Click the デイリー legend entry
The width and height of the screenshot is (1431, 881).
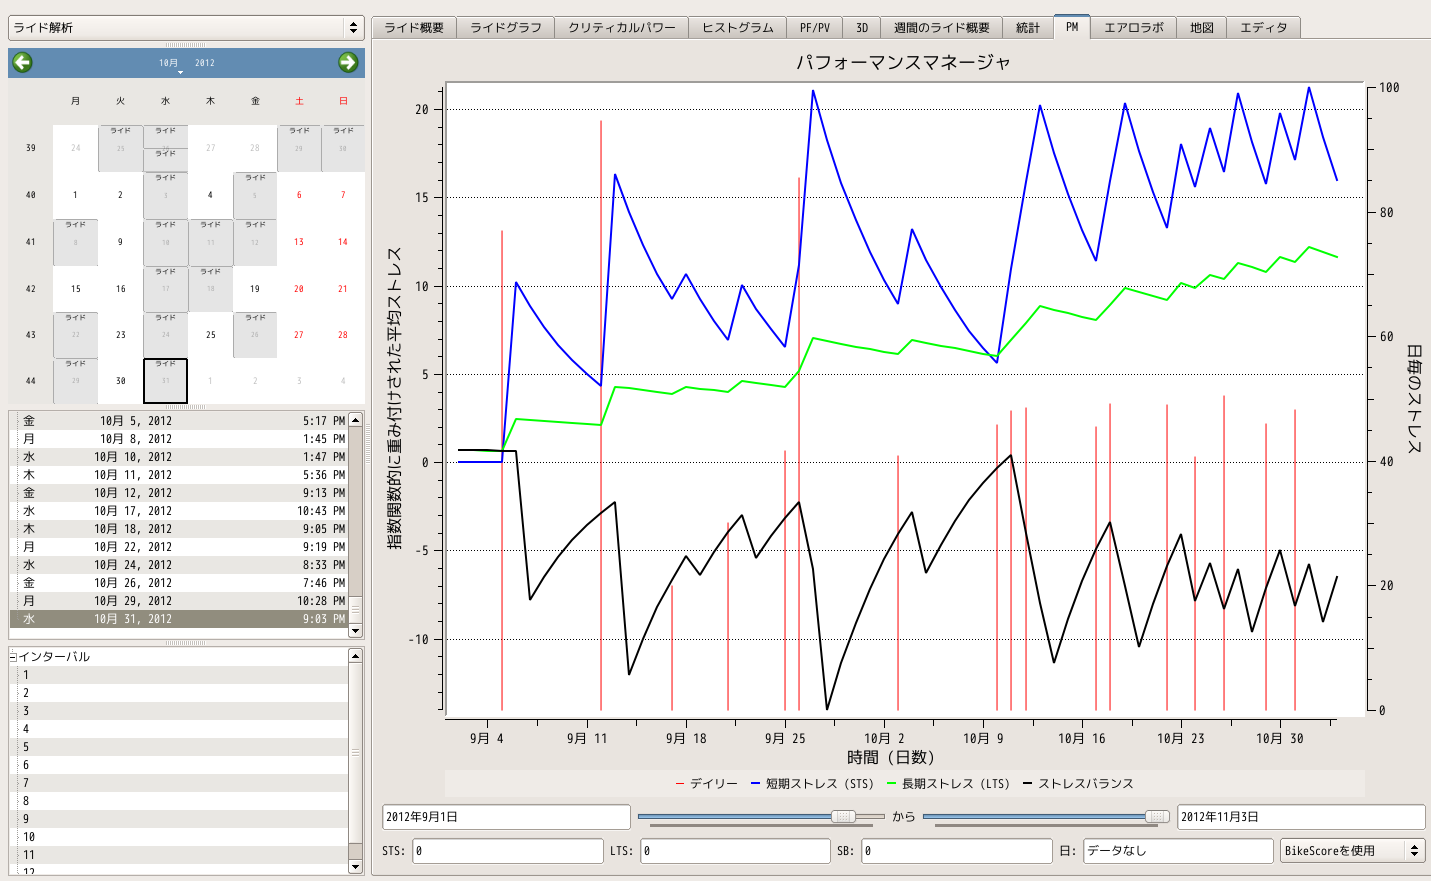point(707,784)
